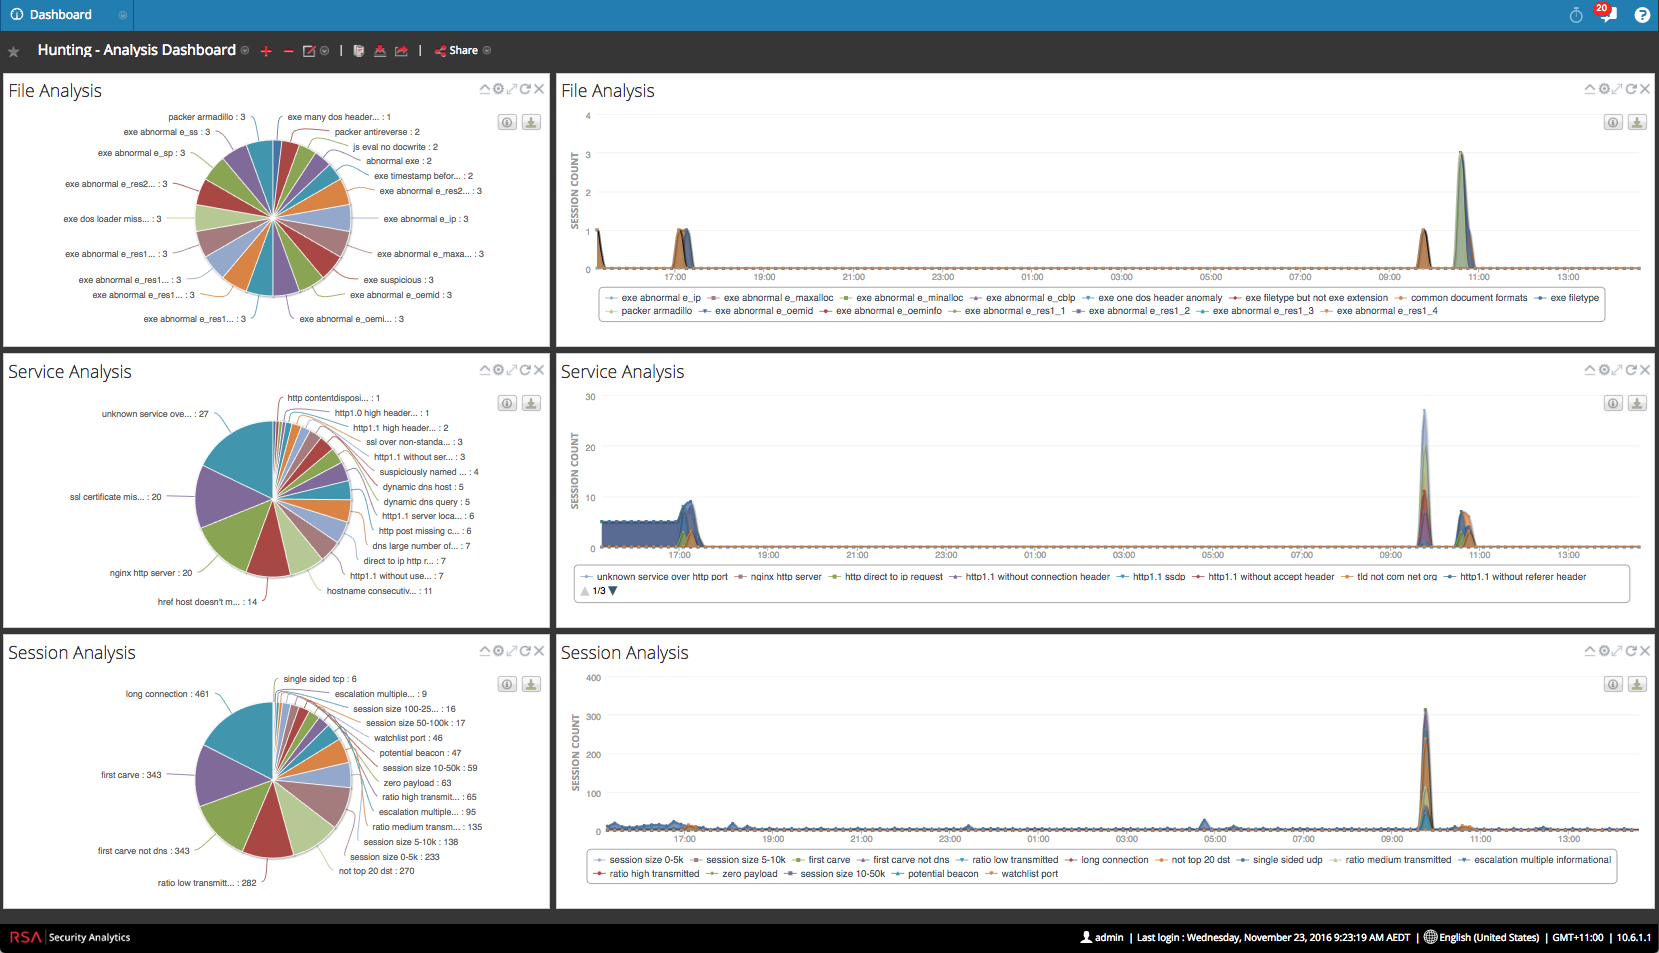The width and height of the screenshot is (1659, 953).
Task: Open notifications icon with 20 badge
Action: click(1606, 14)
